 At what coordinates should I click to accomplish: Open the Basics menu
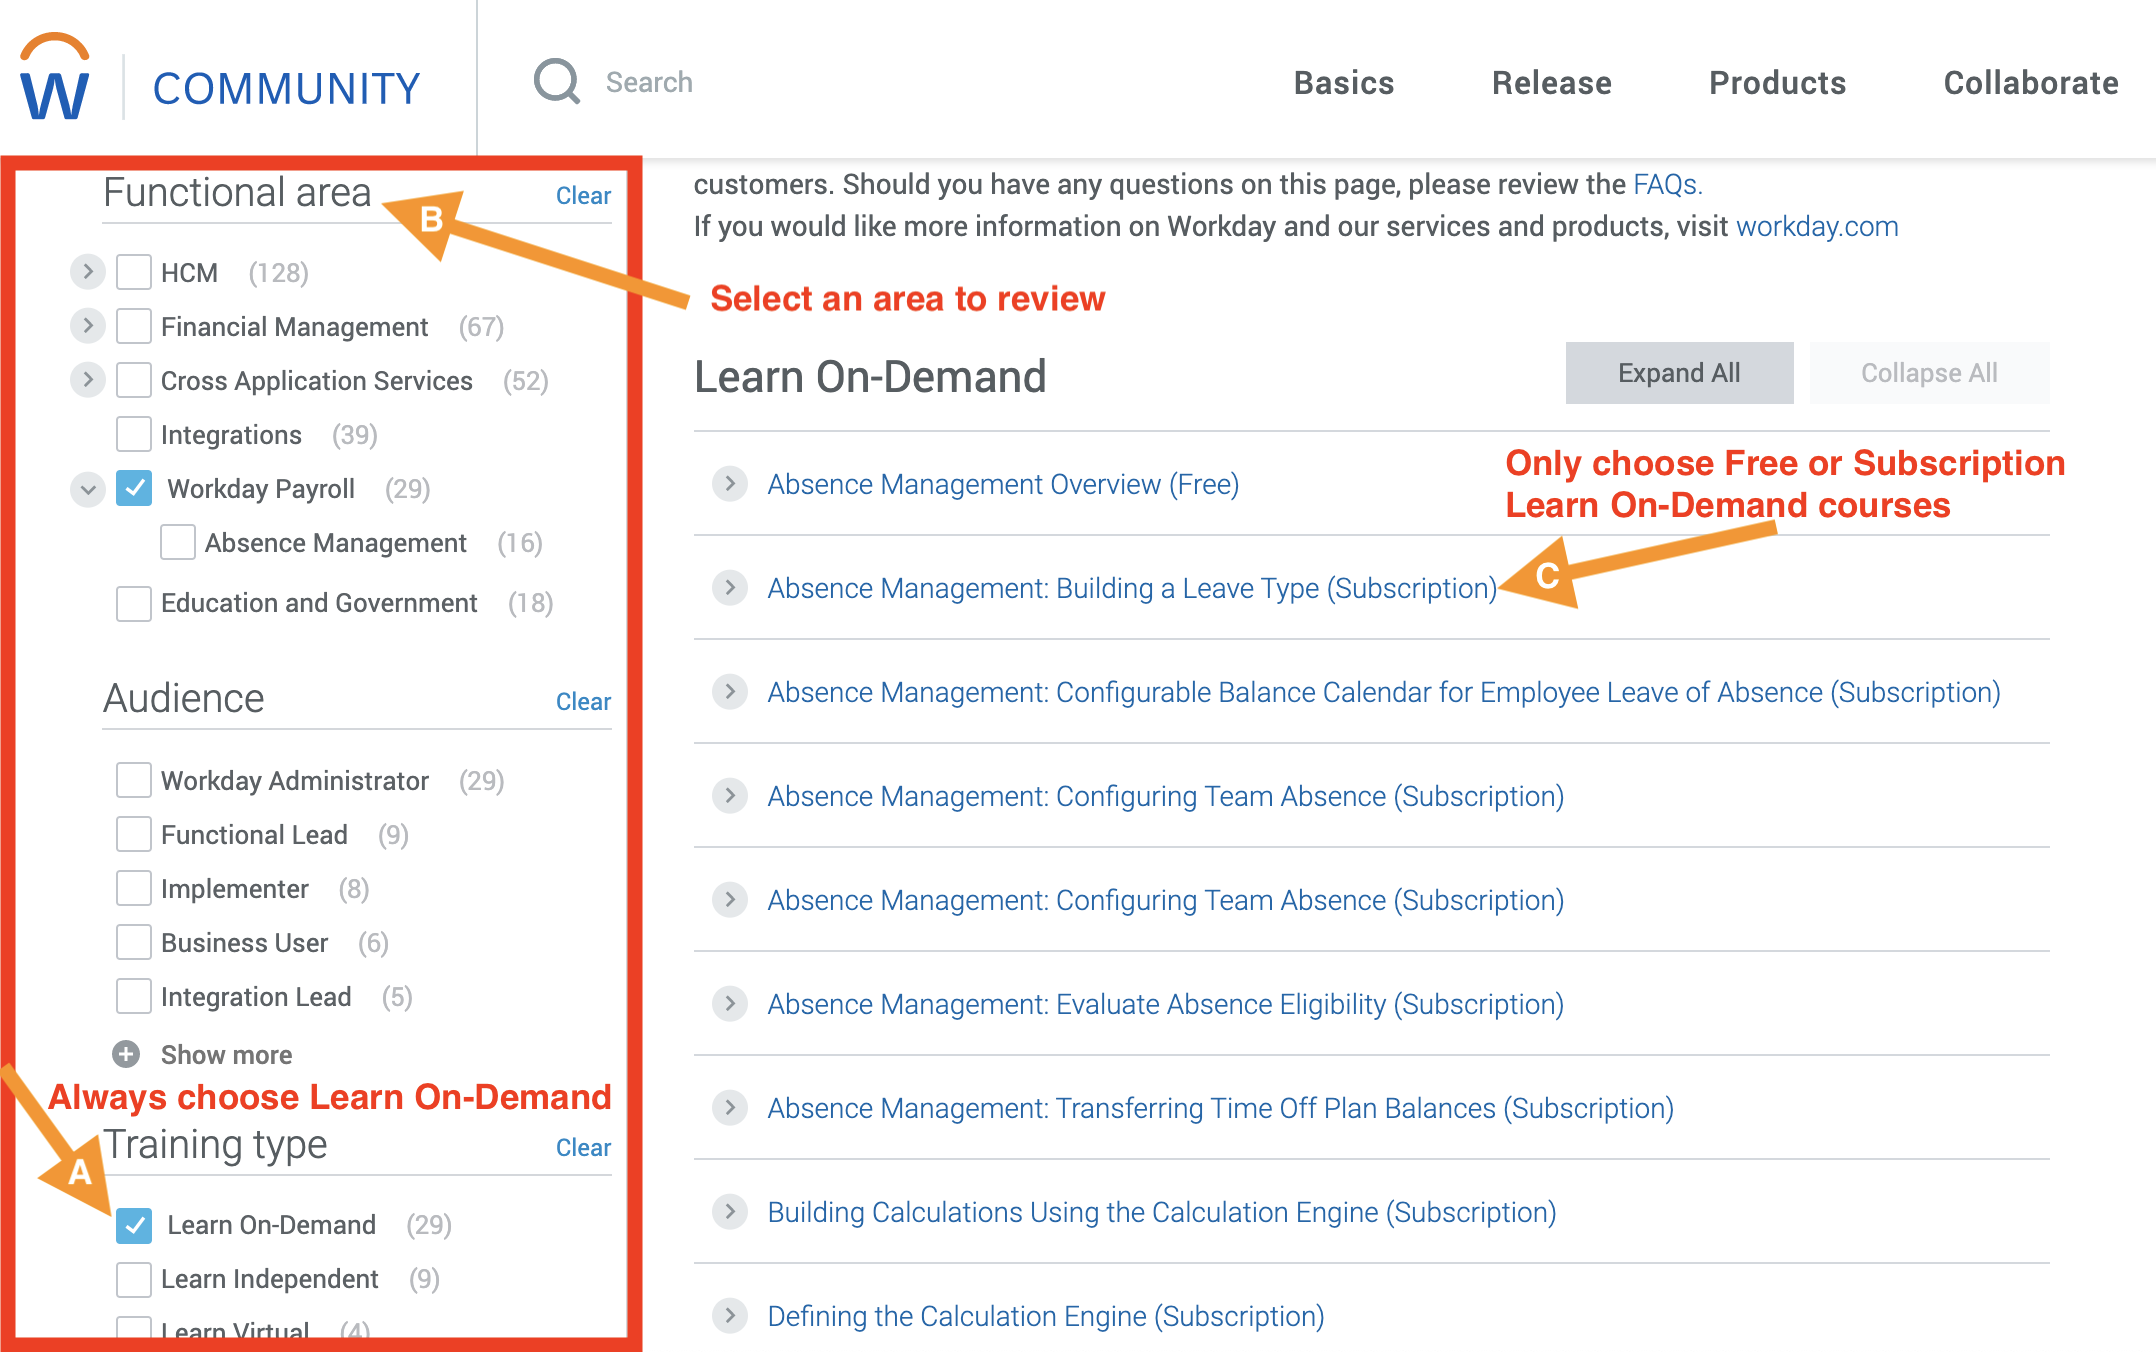point(1344,82)
